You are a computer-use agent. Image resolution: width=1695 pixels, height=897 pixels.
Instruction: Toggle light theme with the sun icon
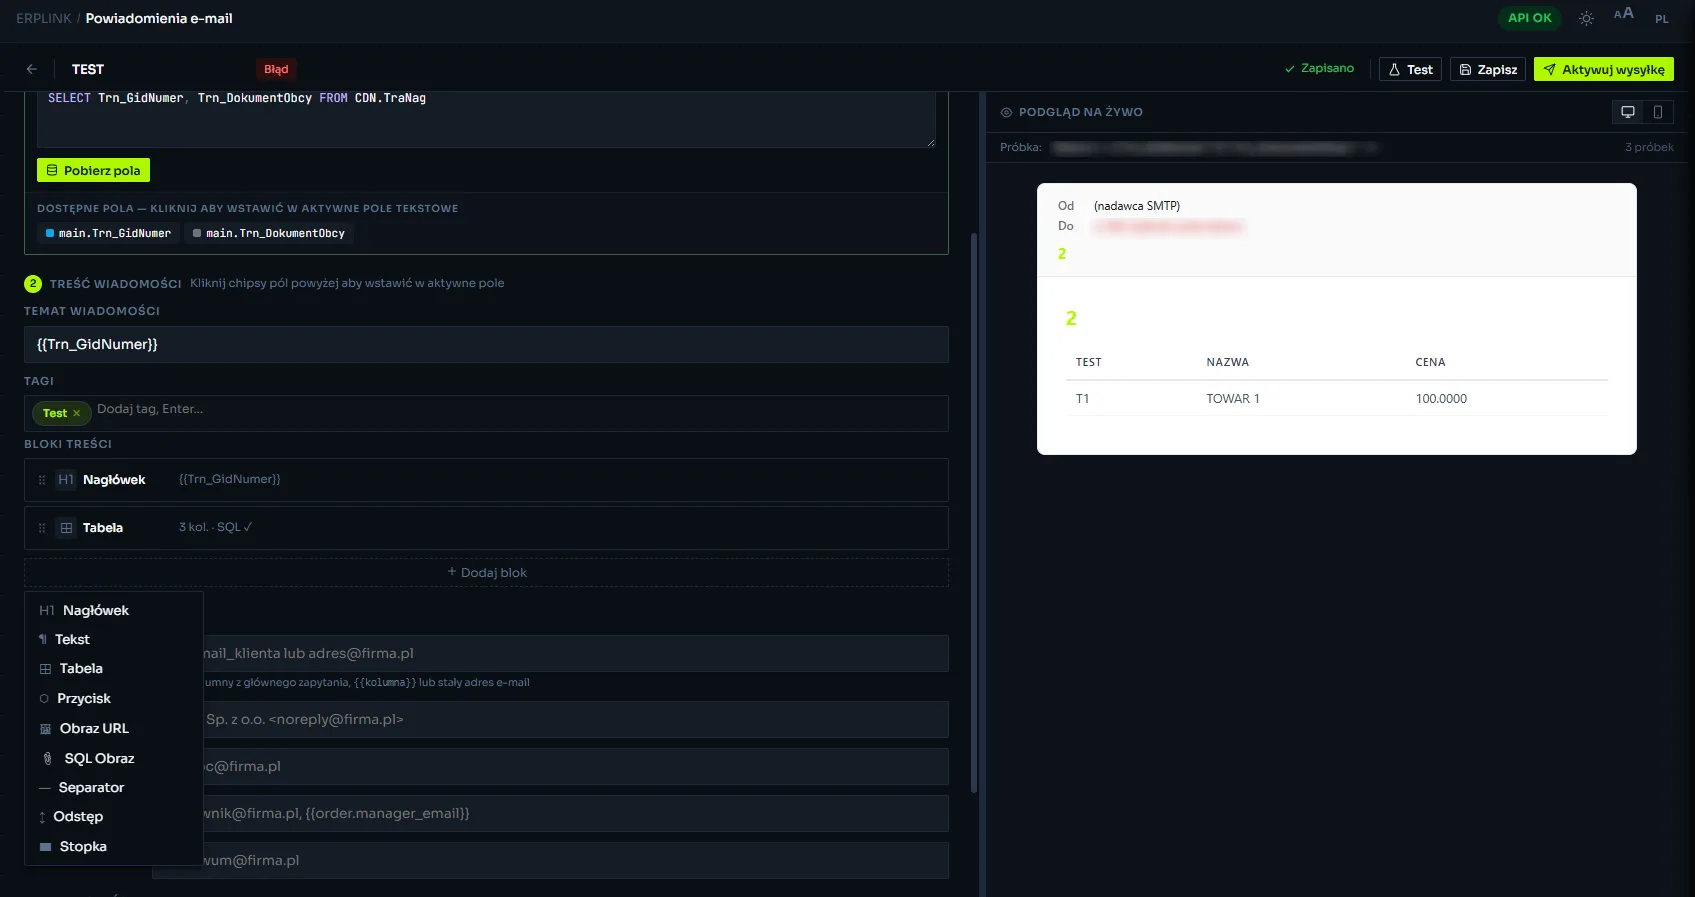1586,18
